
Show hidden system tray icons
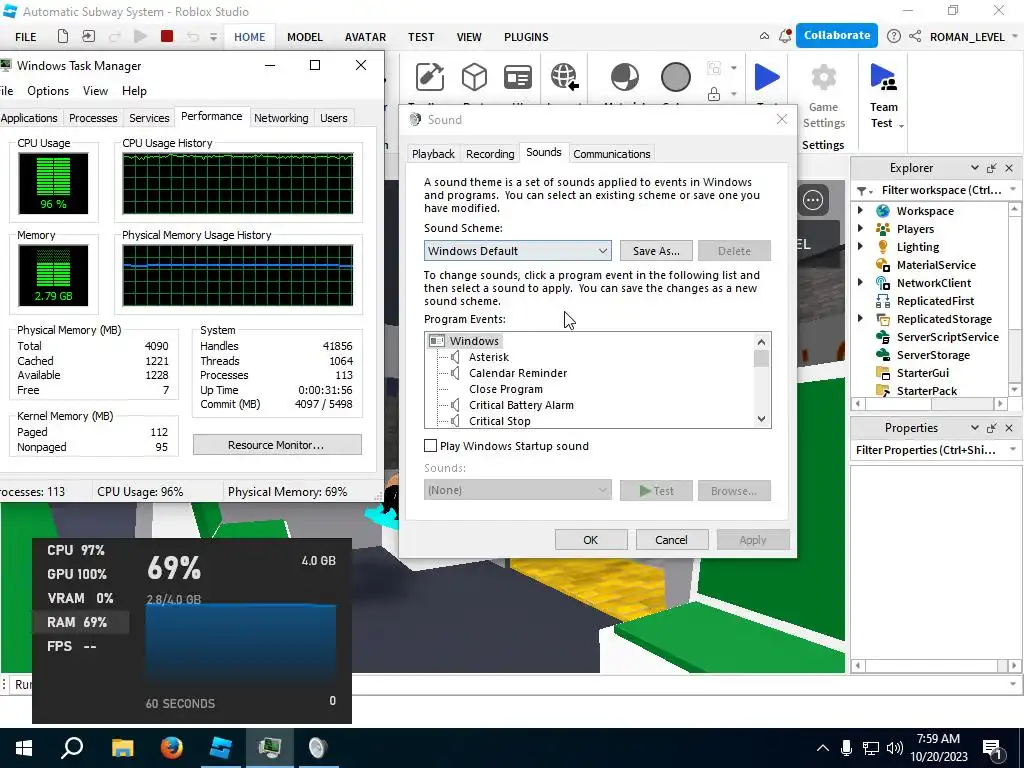point(823,748)
